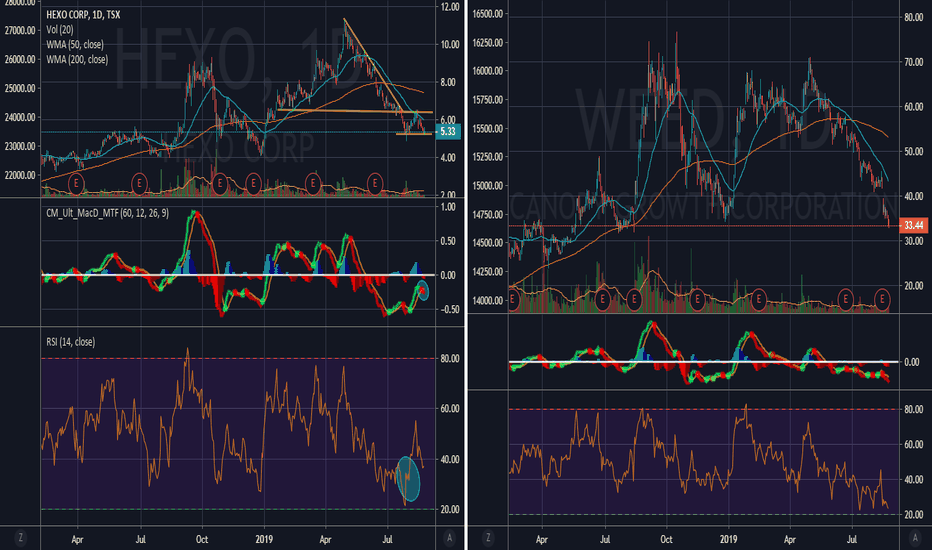Click the 70.00 price level on WEED scale

click(x=914, y=62)
